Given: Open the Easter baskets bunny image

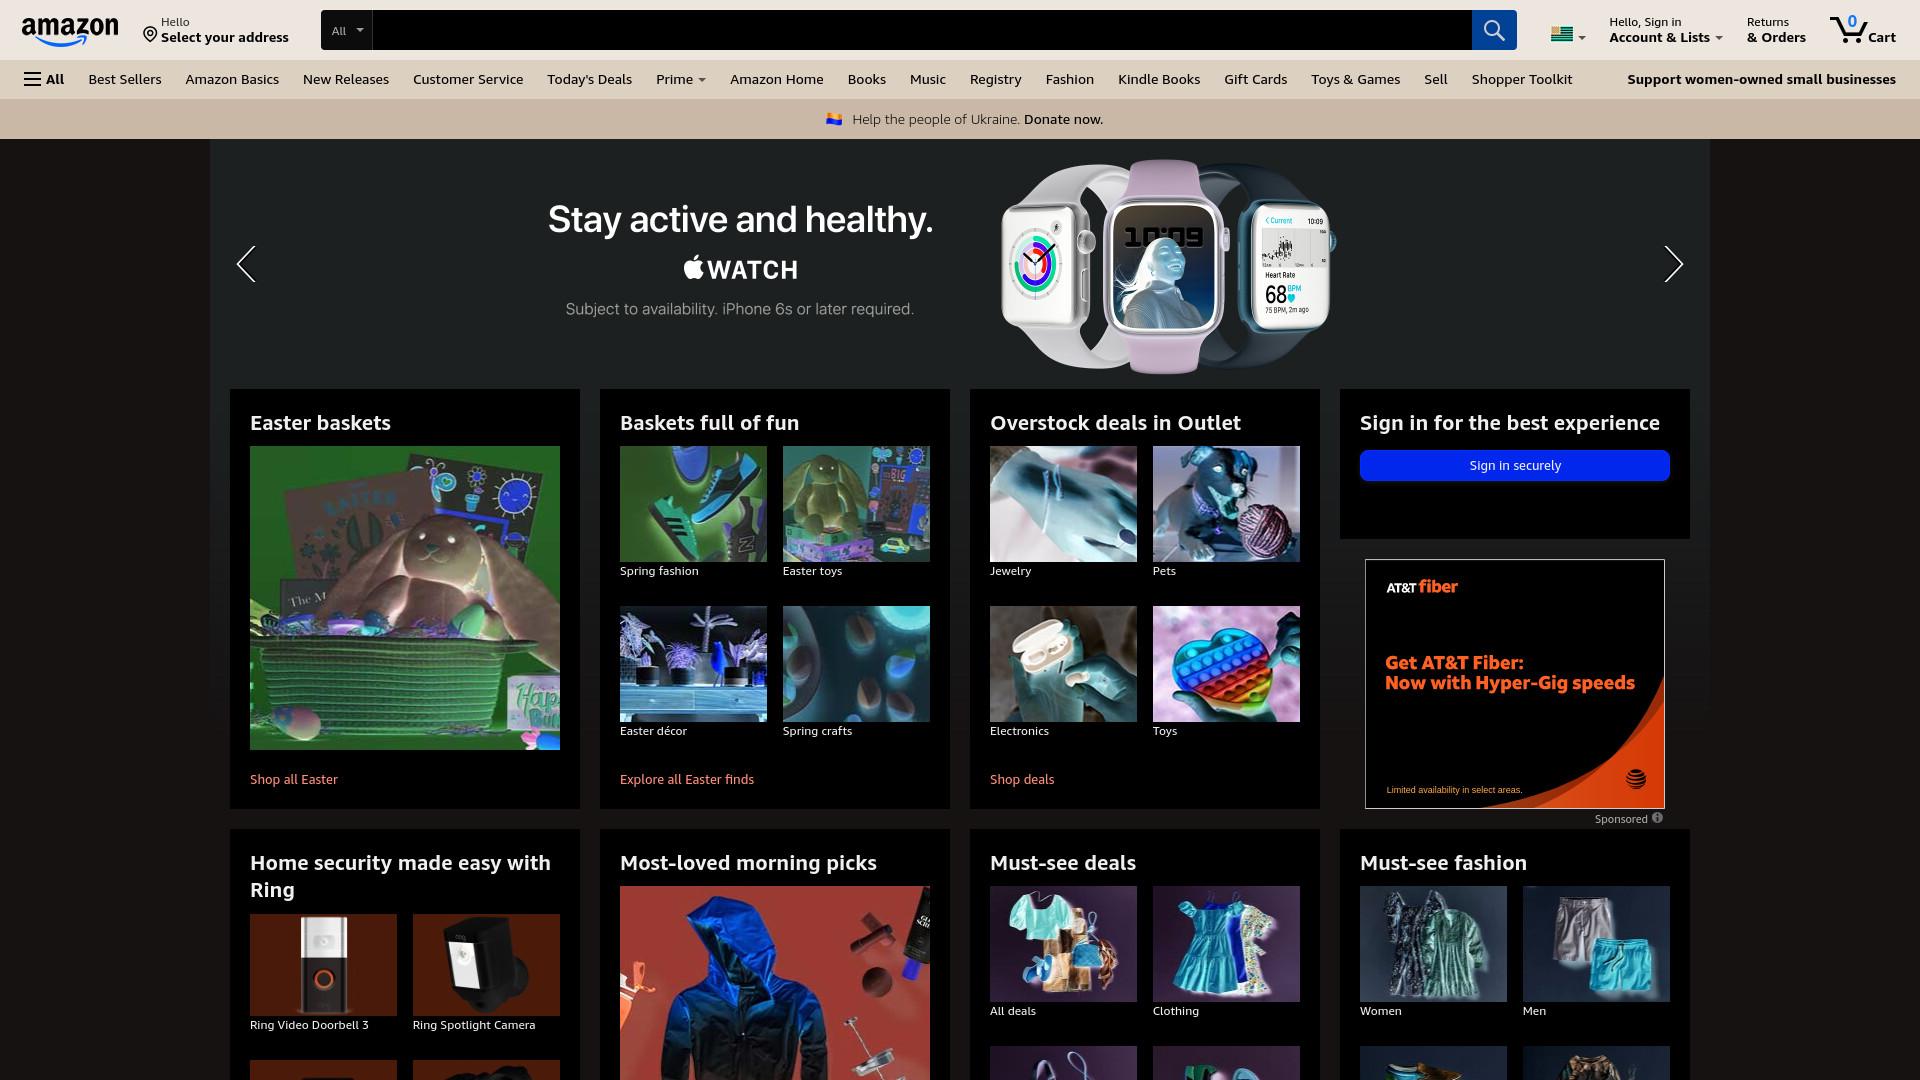Looking at the screenshot, I should (405, 598).
